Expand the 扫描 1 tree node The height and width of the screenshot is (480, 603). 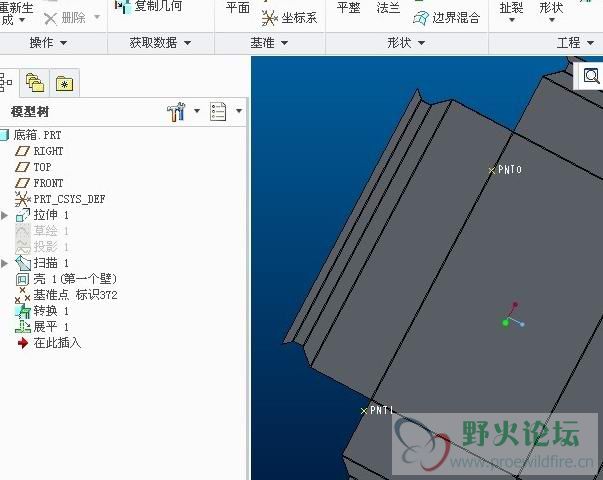click(x=5, y=263)
